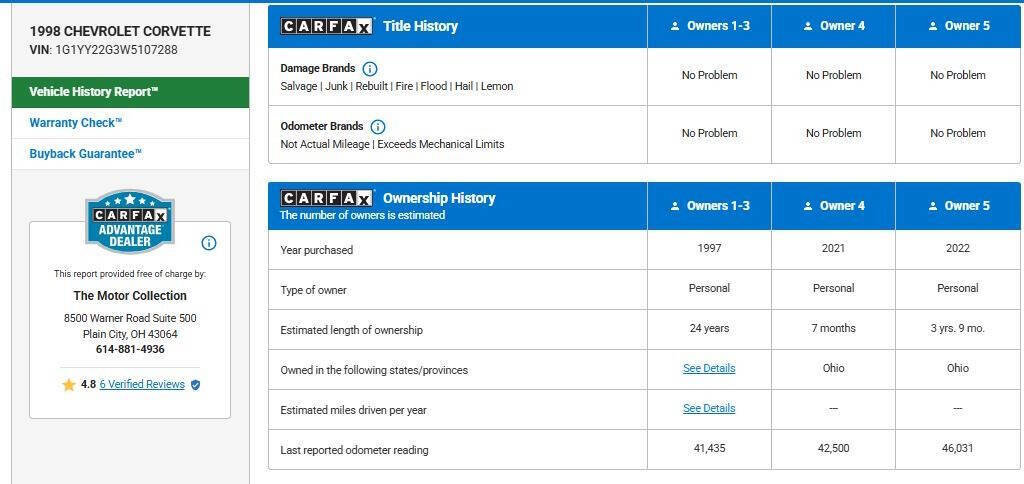Open the 6 Verified Reviews link
The image size is (1024, 484).
[142, 384]
